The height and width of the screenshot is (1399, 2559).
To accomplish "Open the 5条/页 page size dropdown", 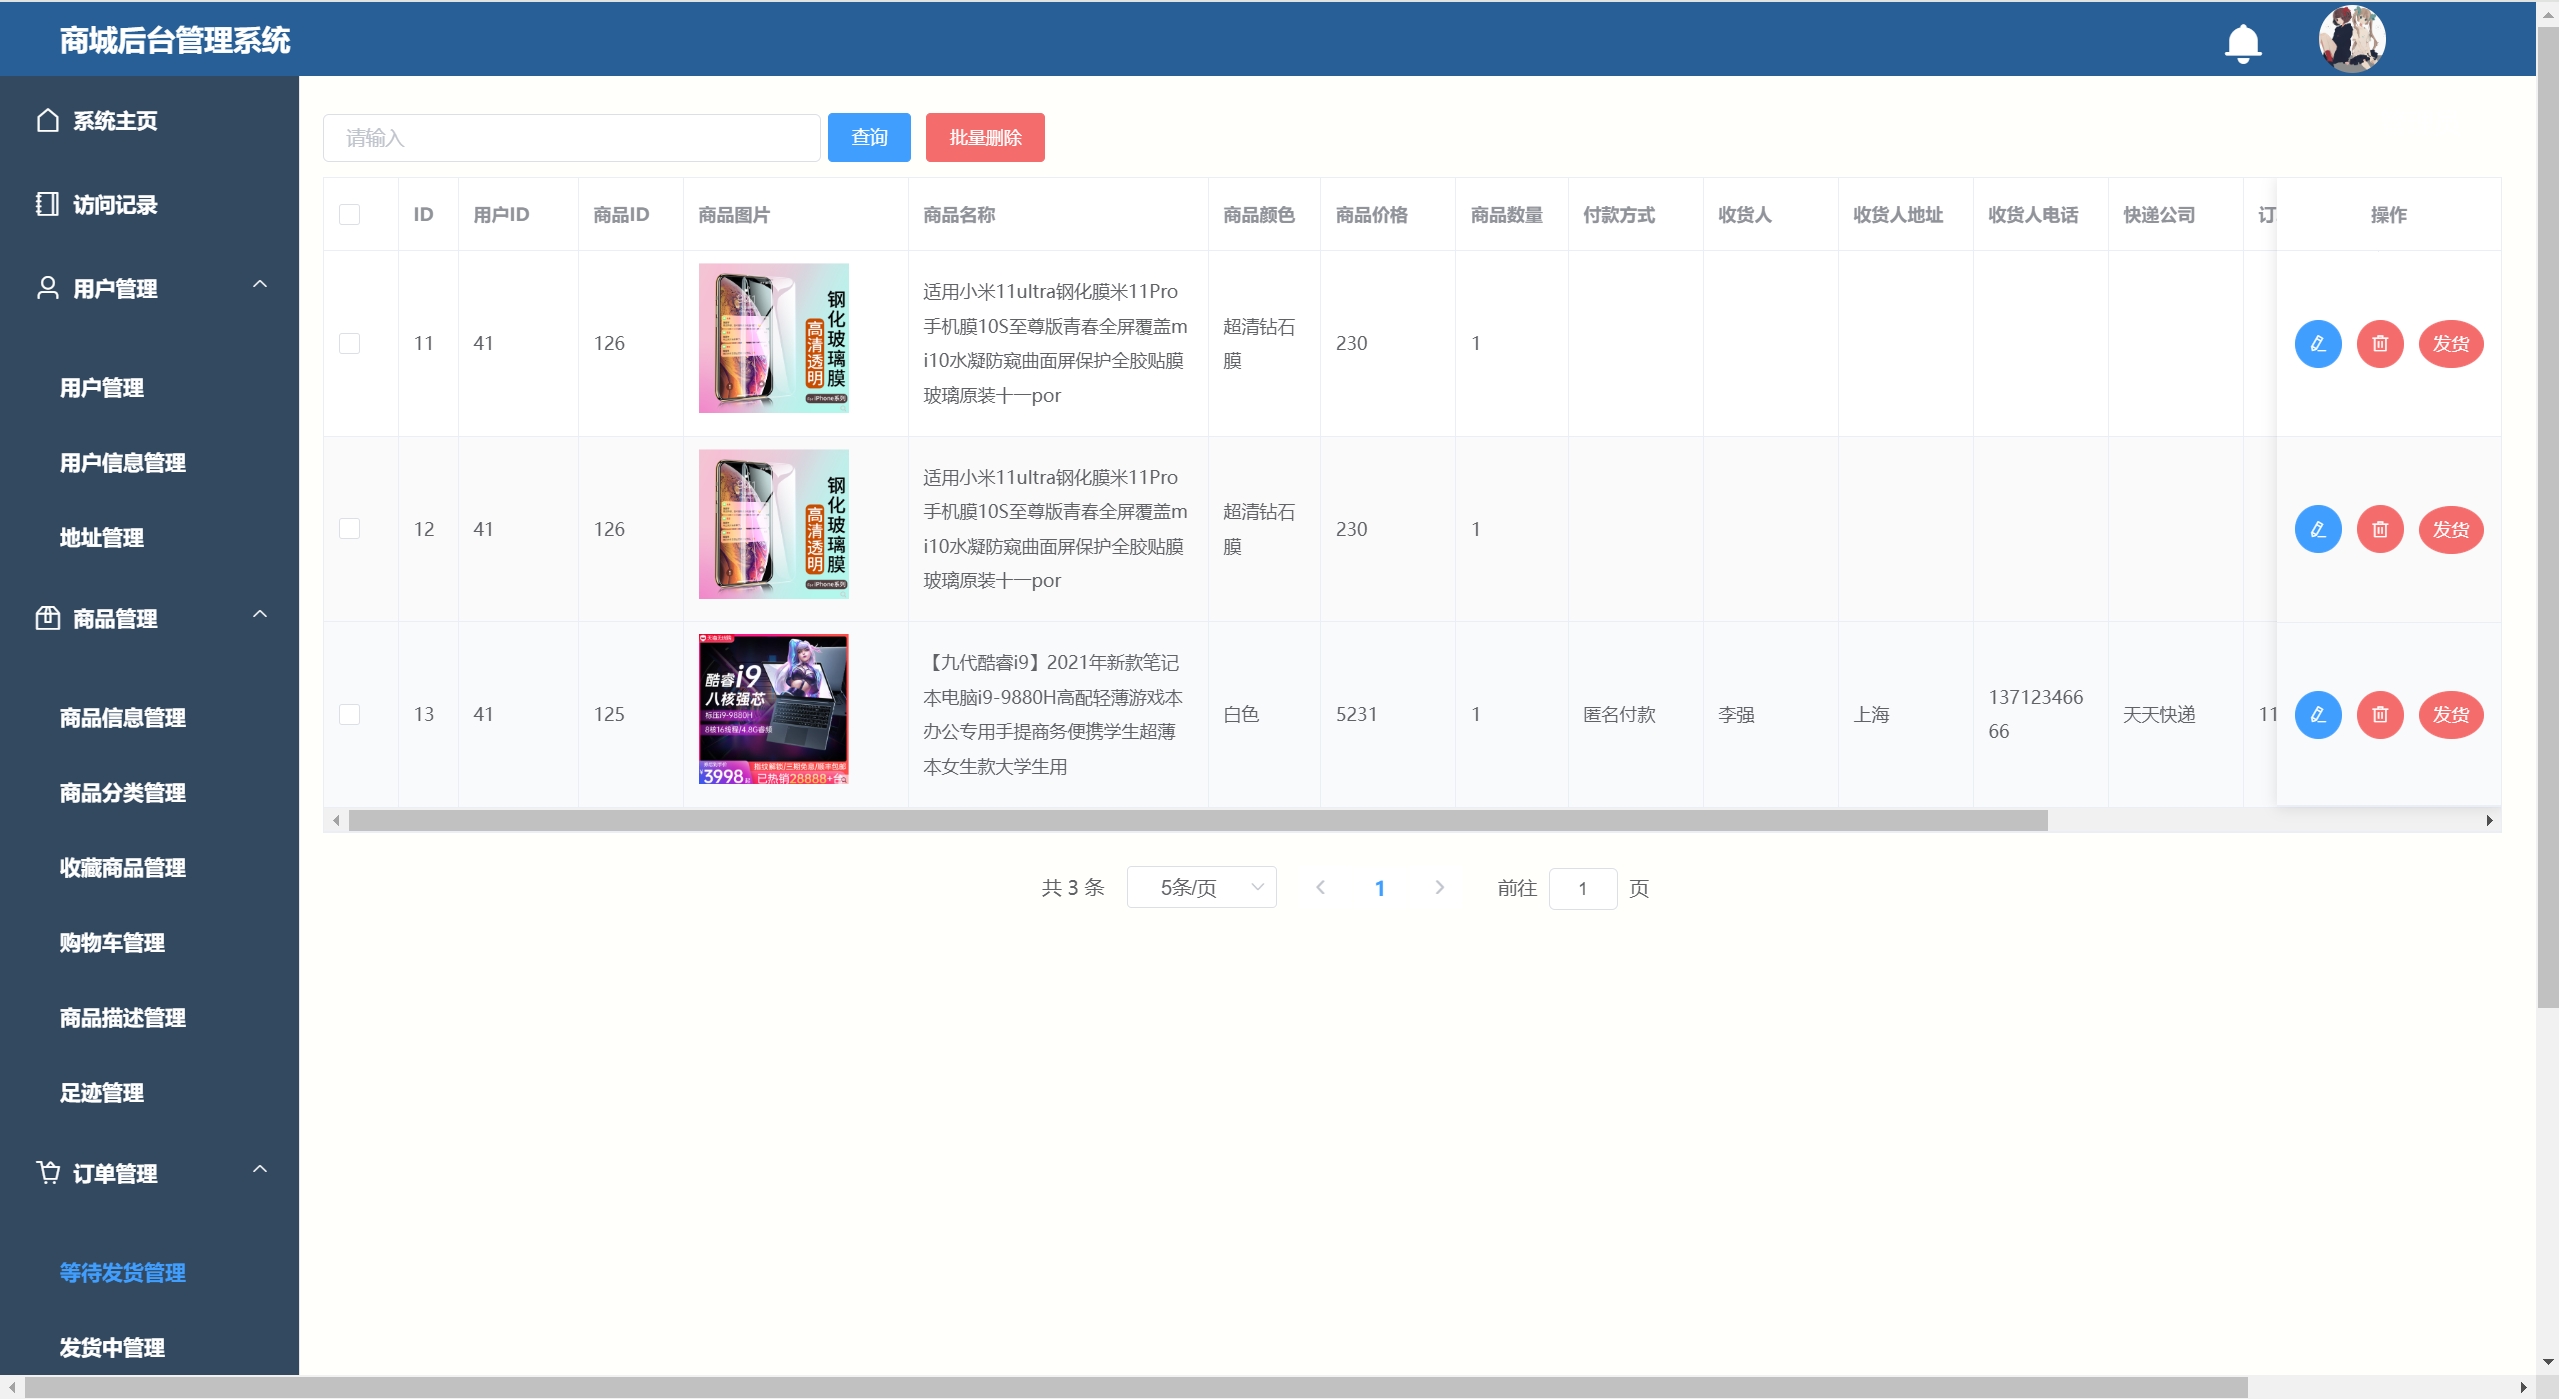I will tap(1201, 888).
